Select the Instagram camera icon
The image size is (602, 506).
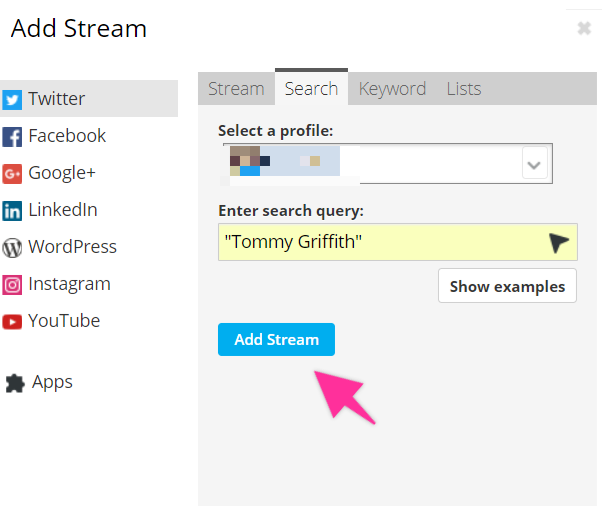(13, 284)
